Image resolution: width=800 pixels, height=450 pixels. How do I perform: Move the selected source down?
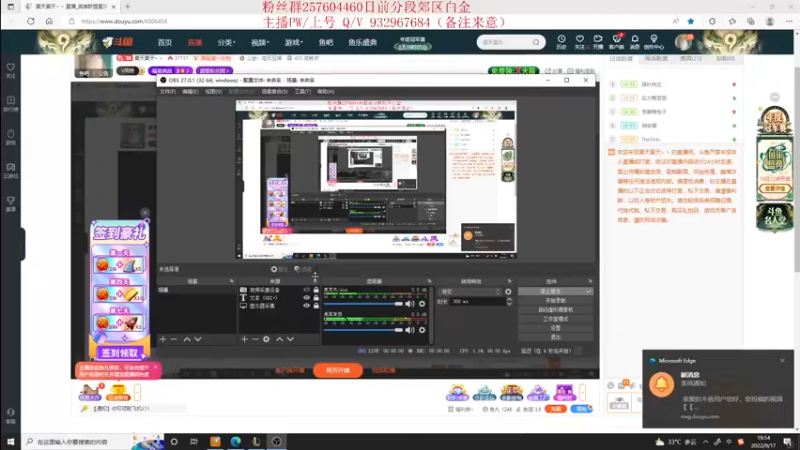pyautogui.click(x=290, y=339)
